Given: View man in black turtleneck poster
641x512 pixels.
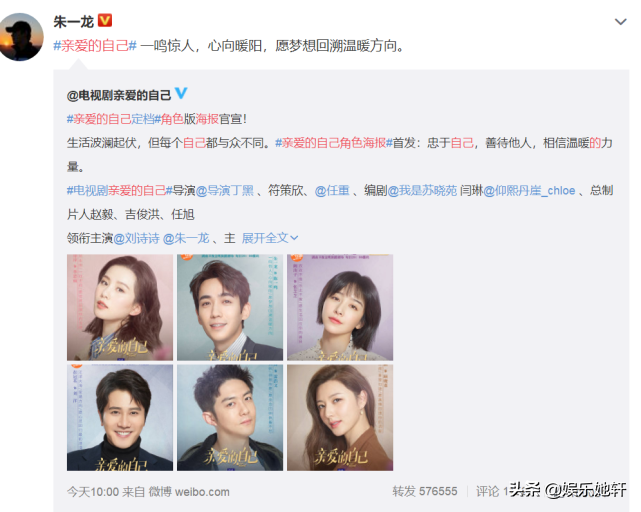Looking at the screenshot, I should 120,418.
